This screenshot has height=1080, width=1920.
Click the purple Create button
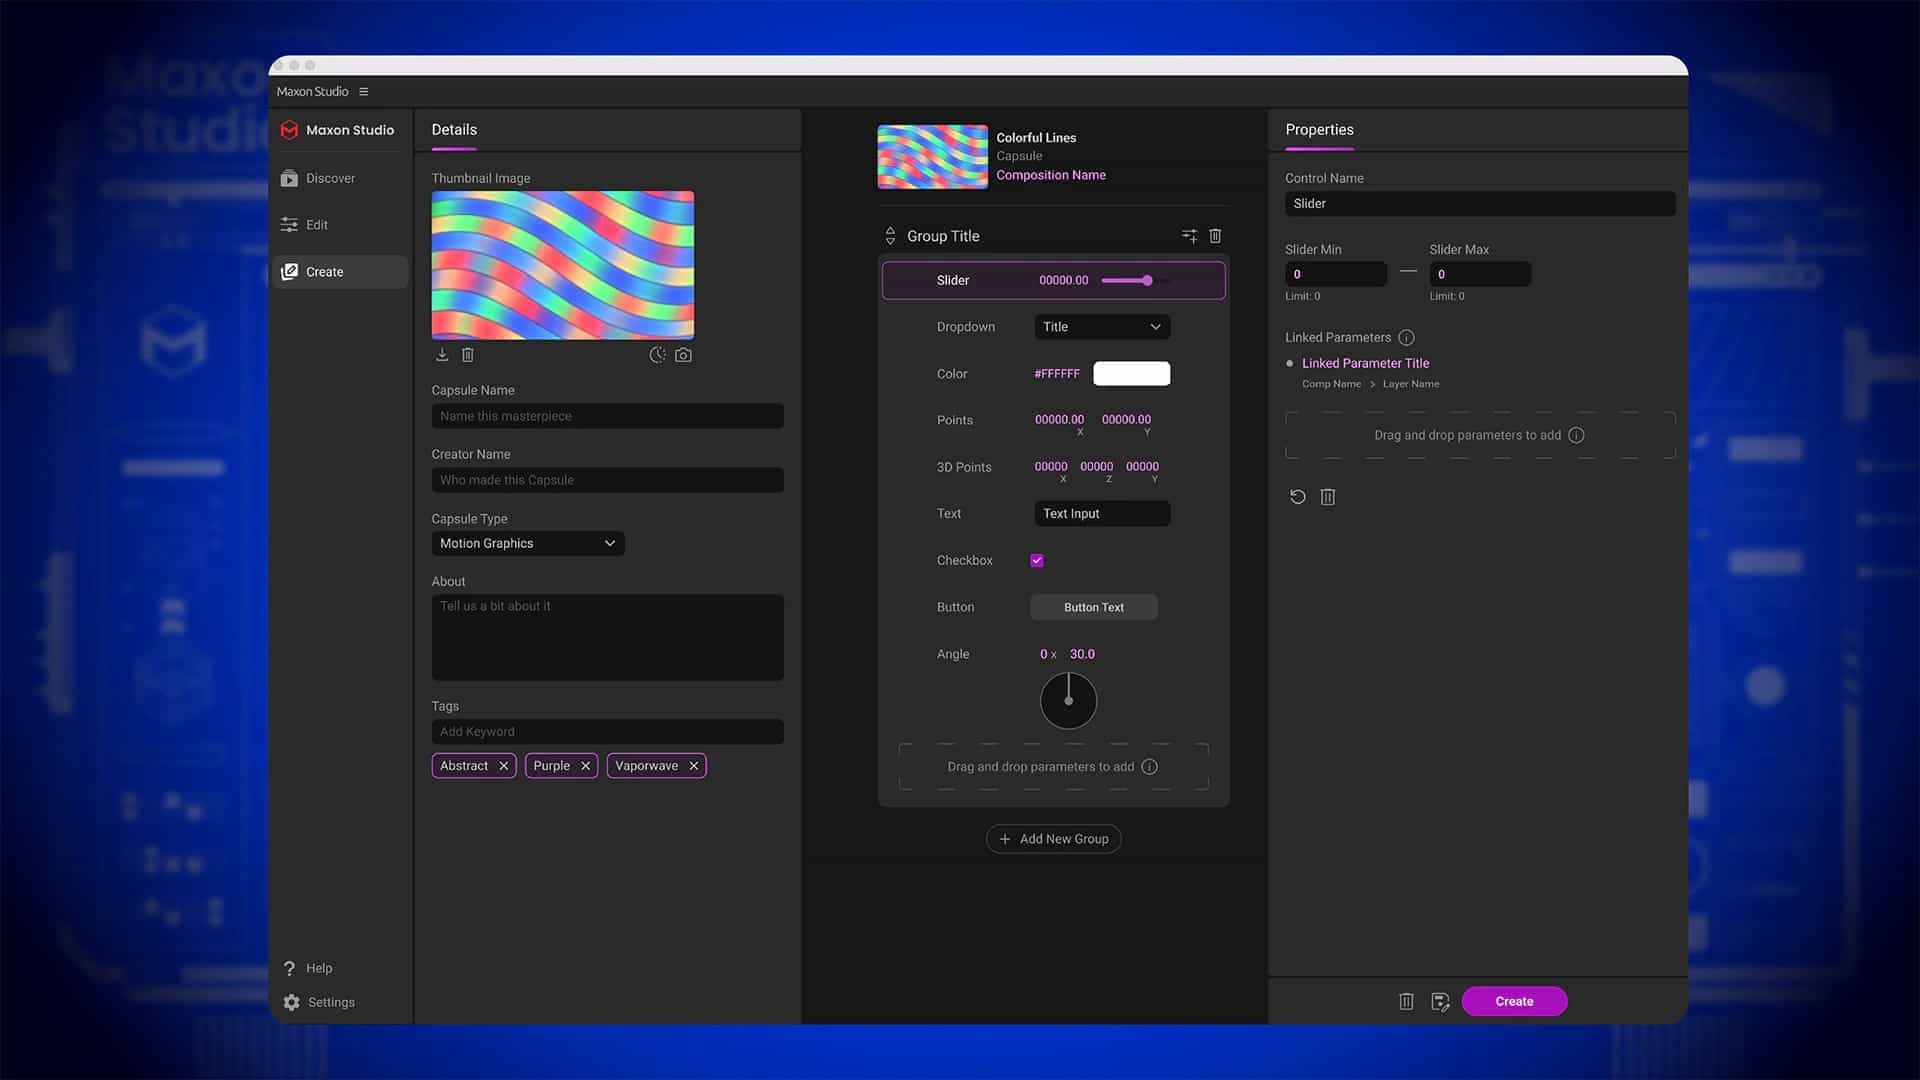pos(1514,1001)
